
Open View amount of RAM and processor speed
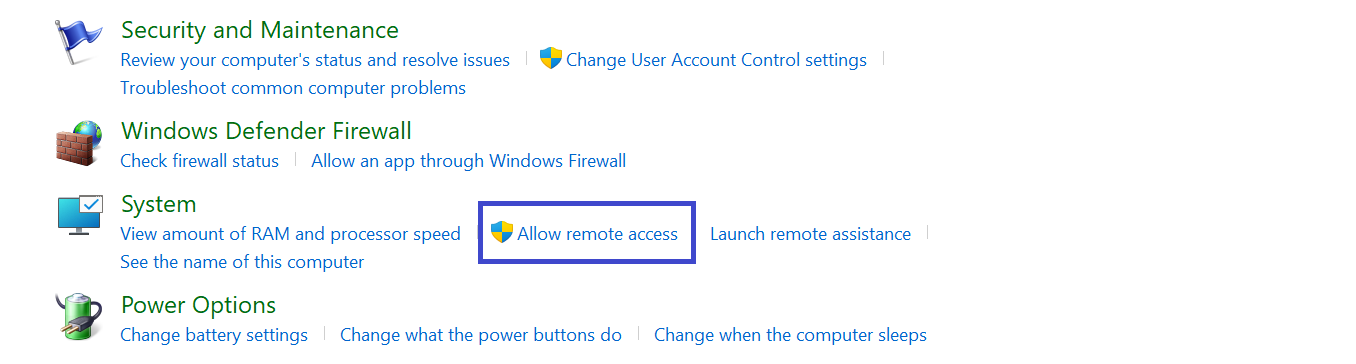tap(290, 234)
